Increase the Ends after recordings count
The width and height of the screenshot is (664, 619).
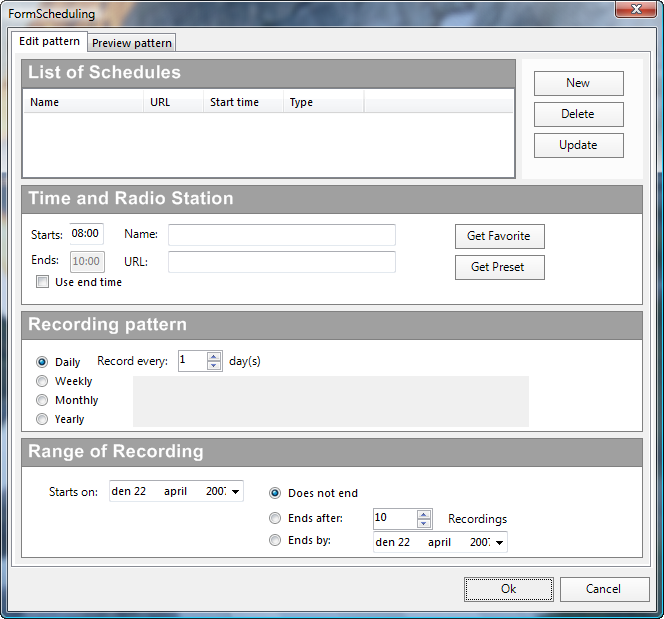(424, 514)
